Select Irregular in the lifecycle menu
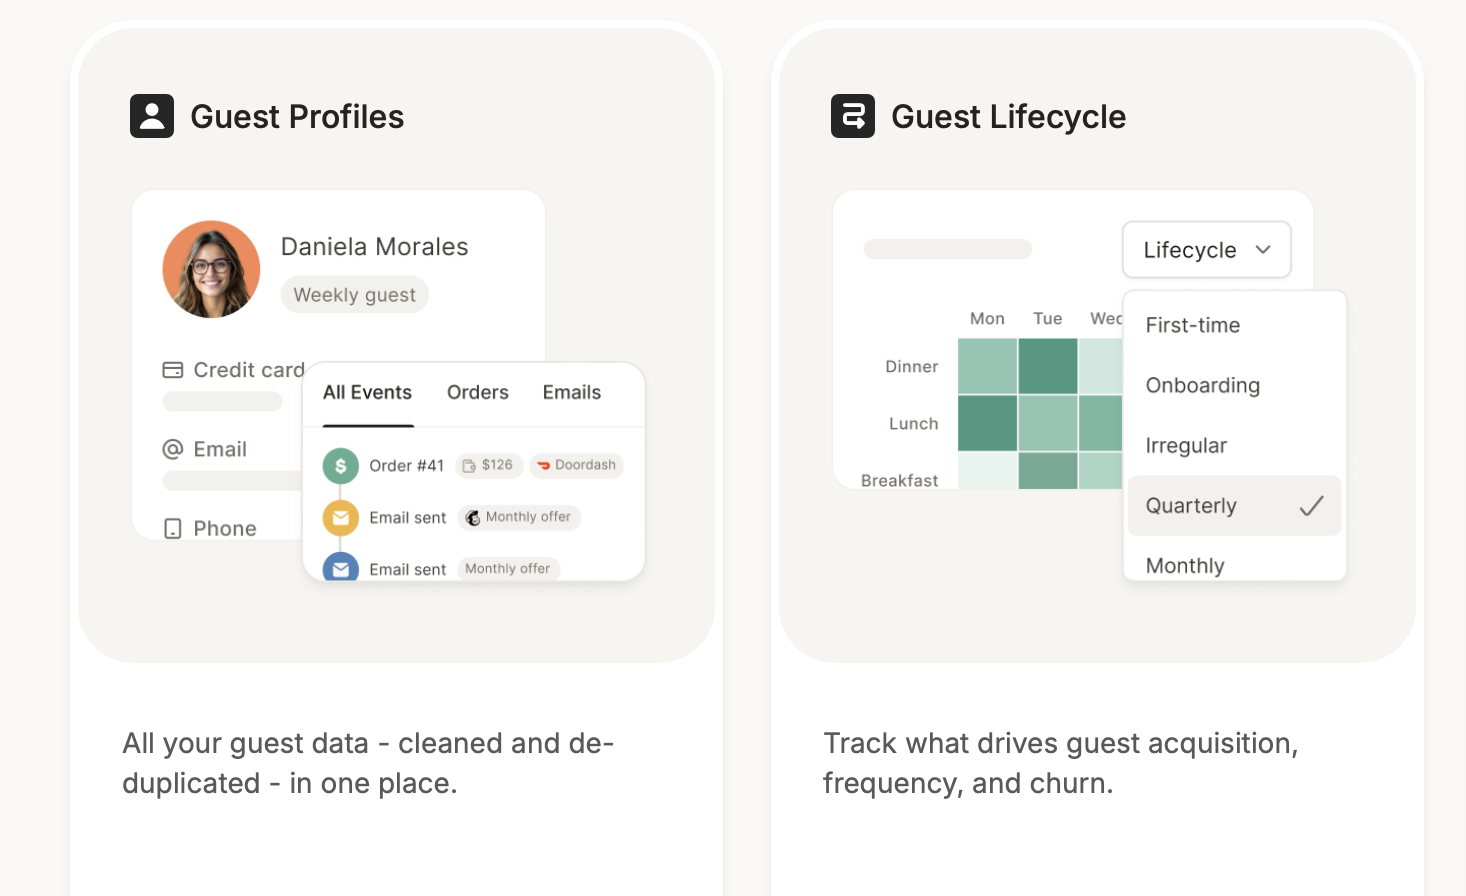1466x896 pixels. click(1186, 446)
